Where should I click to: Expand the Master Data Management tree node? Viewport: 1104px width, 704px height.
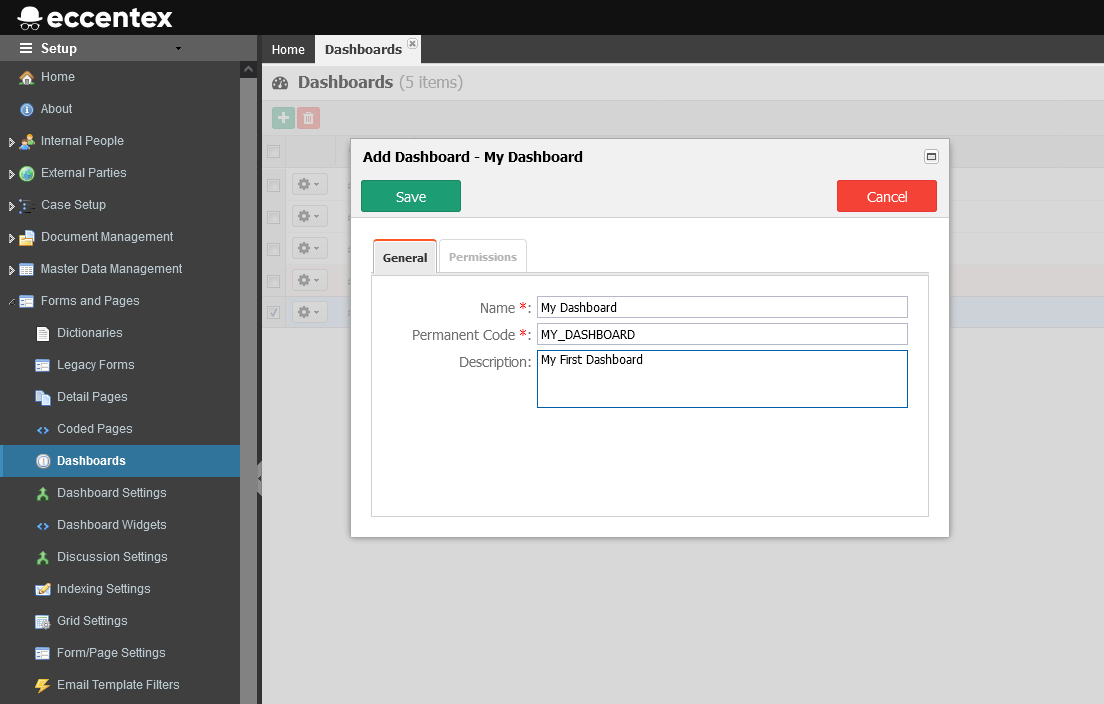tap(11, 270)
